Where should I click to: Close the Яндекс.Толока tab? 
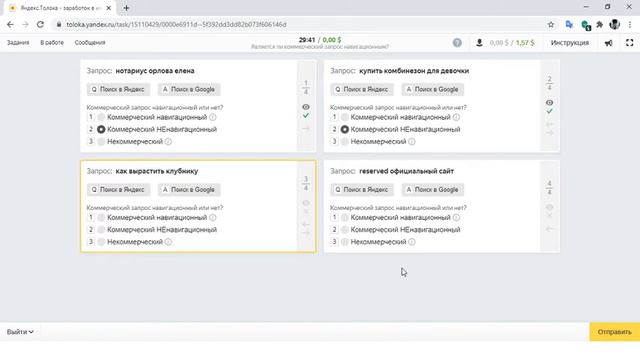tap(109, 8)
